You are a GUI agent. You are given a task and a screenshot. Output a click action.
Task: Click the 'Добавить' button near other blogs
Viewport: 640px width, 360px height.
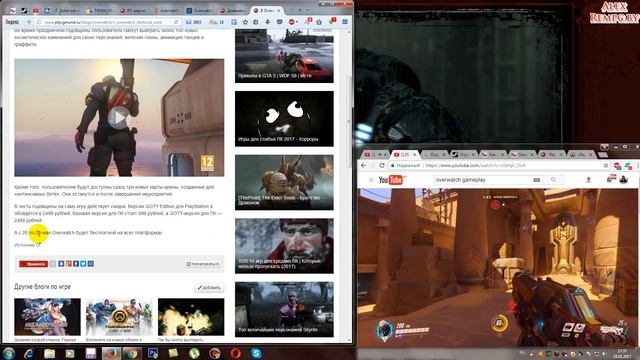point(209,287)
